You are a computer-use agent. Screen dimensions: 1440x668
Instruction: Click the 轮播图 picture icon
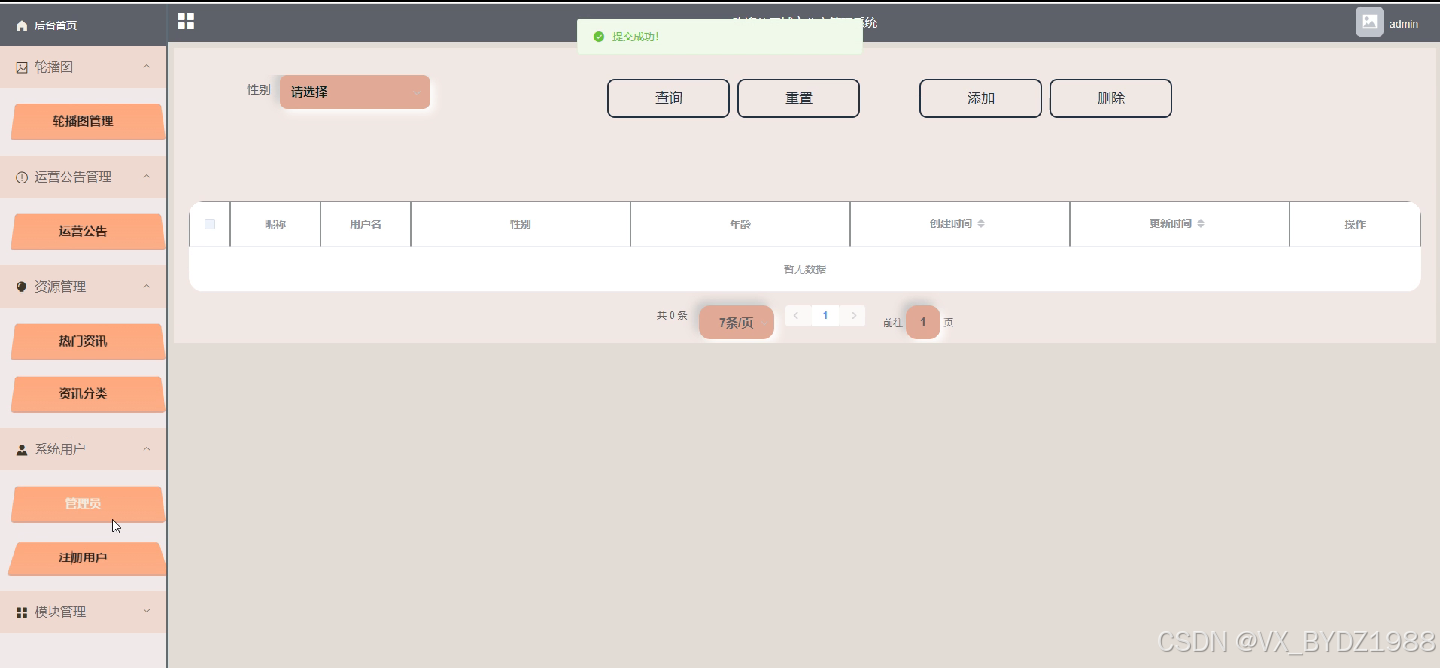click(22, 67)
